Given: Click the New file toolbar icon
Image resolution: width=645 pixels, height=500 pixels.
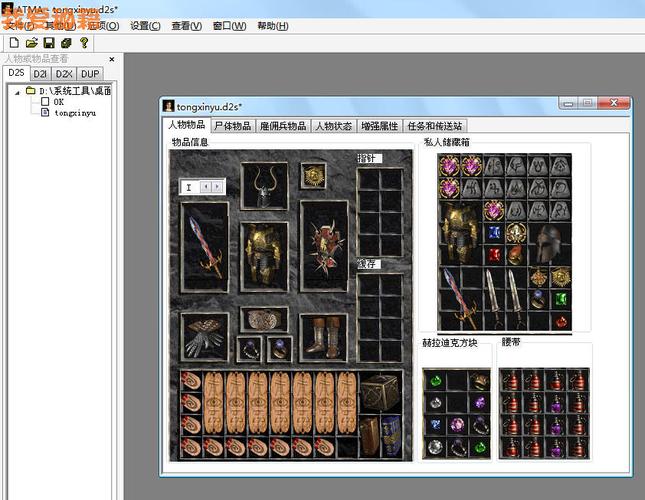Looking at the screenshot, I should tap(14, 43).
